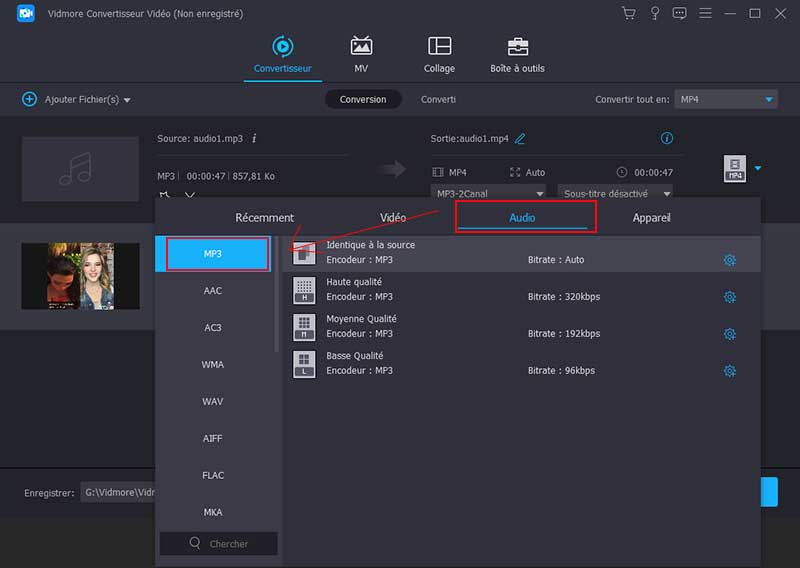Click the Moyenne Qualité M icon
Image resolution: width=800 pixels, height=568 pixels.
304,327
